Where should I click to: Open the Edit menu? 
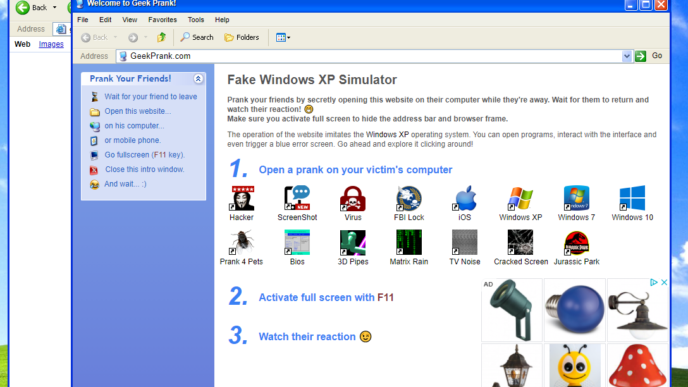pos(105,20)
